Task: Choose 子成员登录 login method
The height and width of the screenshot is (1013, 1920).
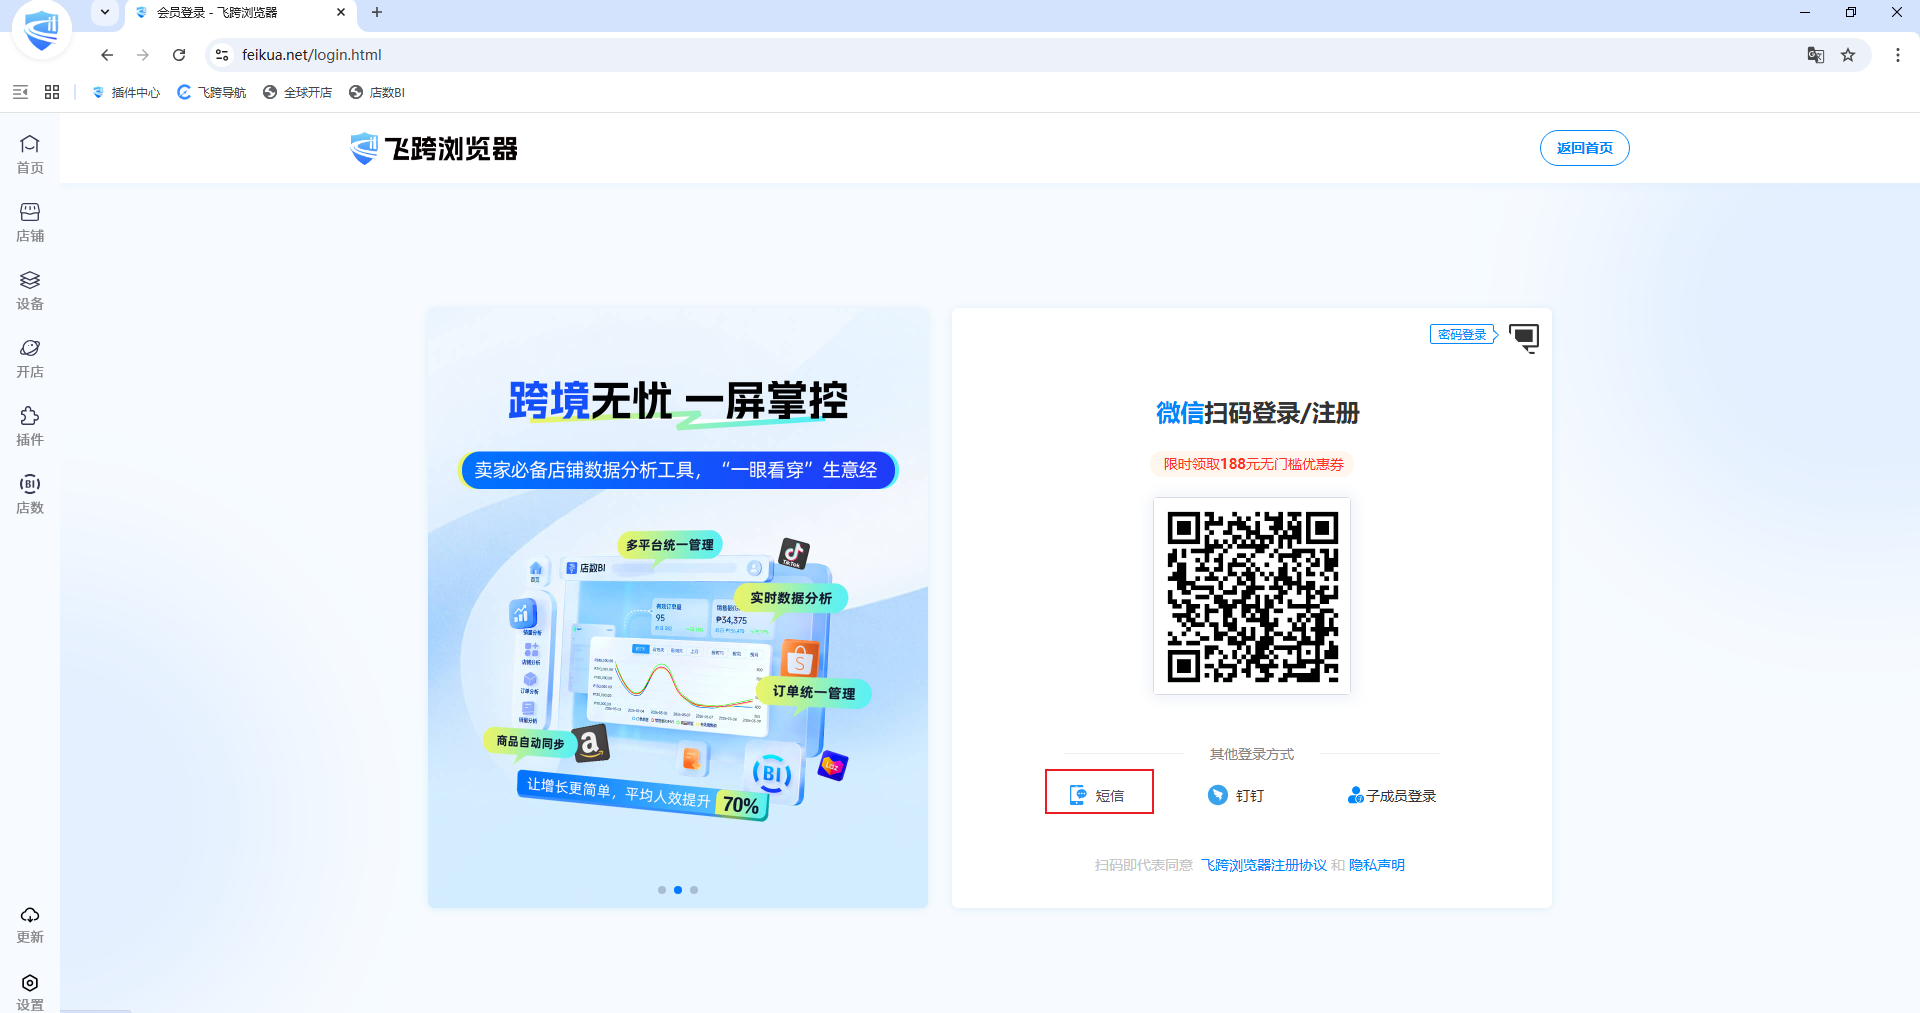Action: pyautogui.click(x=1392, y=795)
